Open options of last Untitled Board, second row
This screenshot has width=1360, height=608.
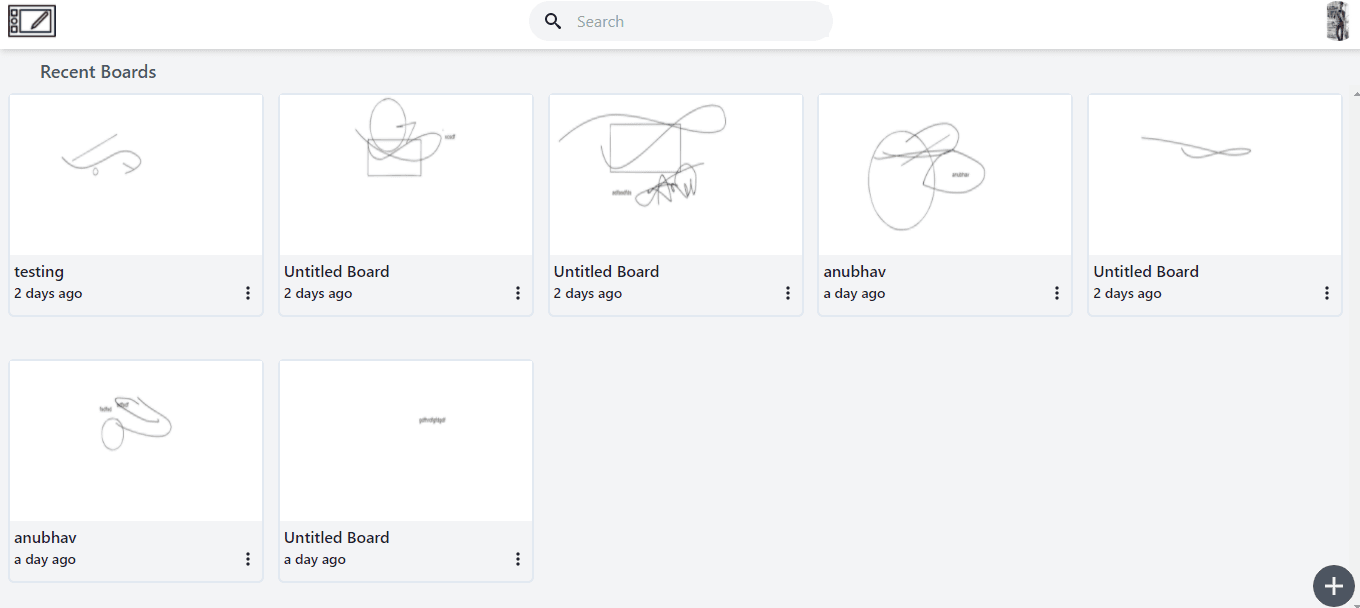[x=518, y=559]
